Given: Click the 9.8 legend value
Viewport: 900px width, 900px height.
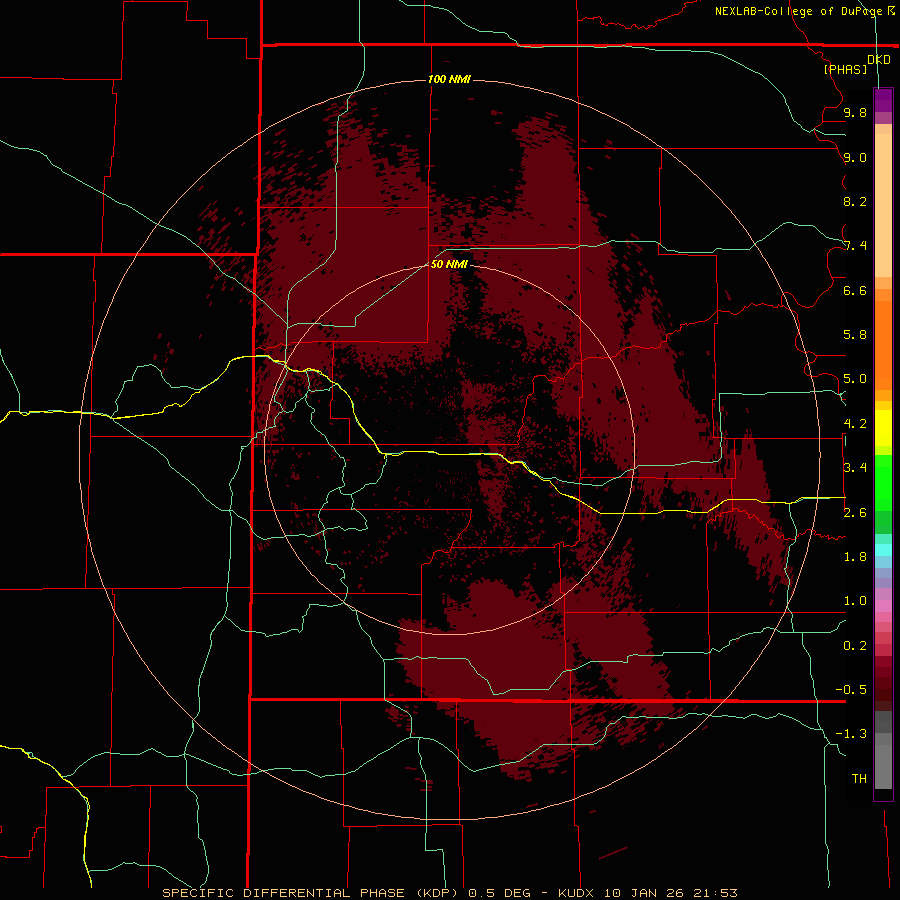Looking at the screenshot, I should pos(855,112).
